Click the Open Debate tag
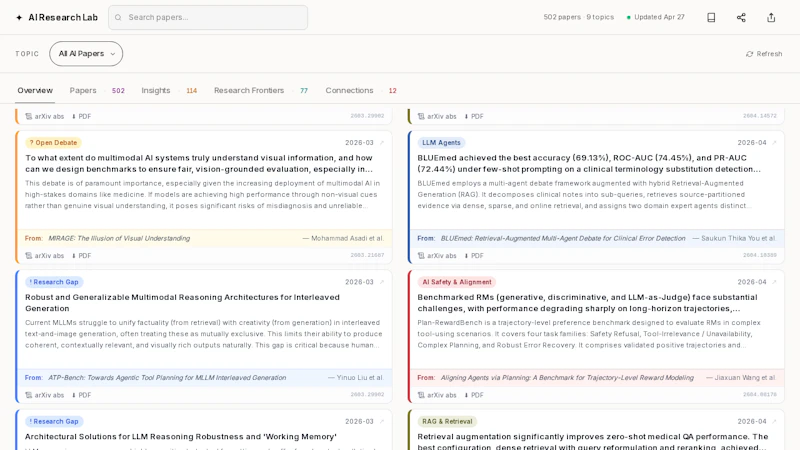 pos(53,143)
